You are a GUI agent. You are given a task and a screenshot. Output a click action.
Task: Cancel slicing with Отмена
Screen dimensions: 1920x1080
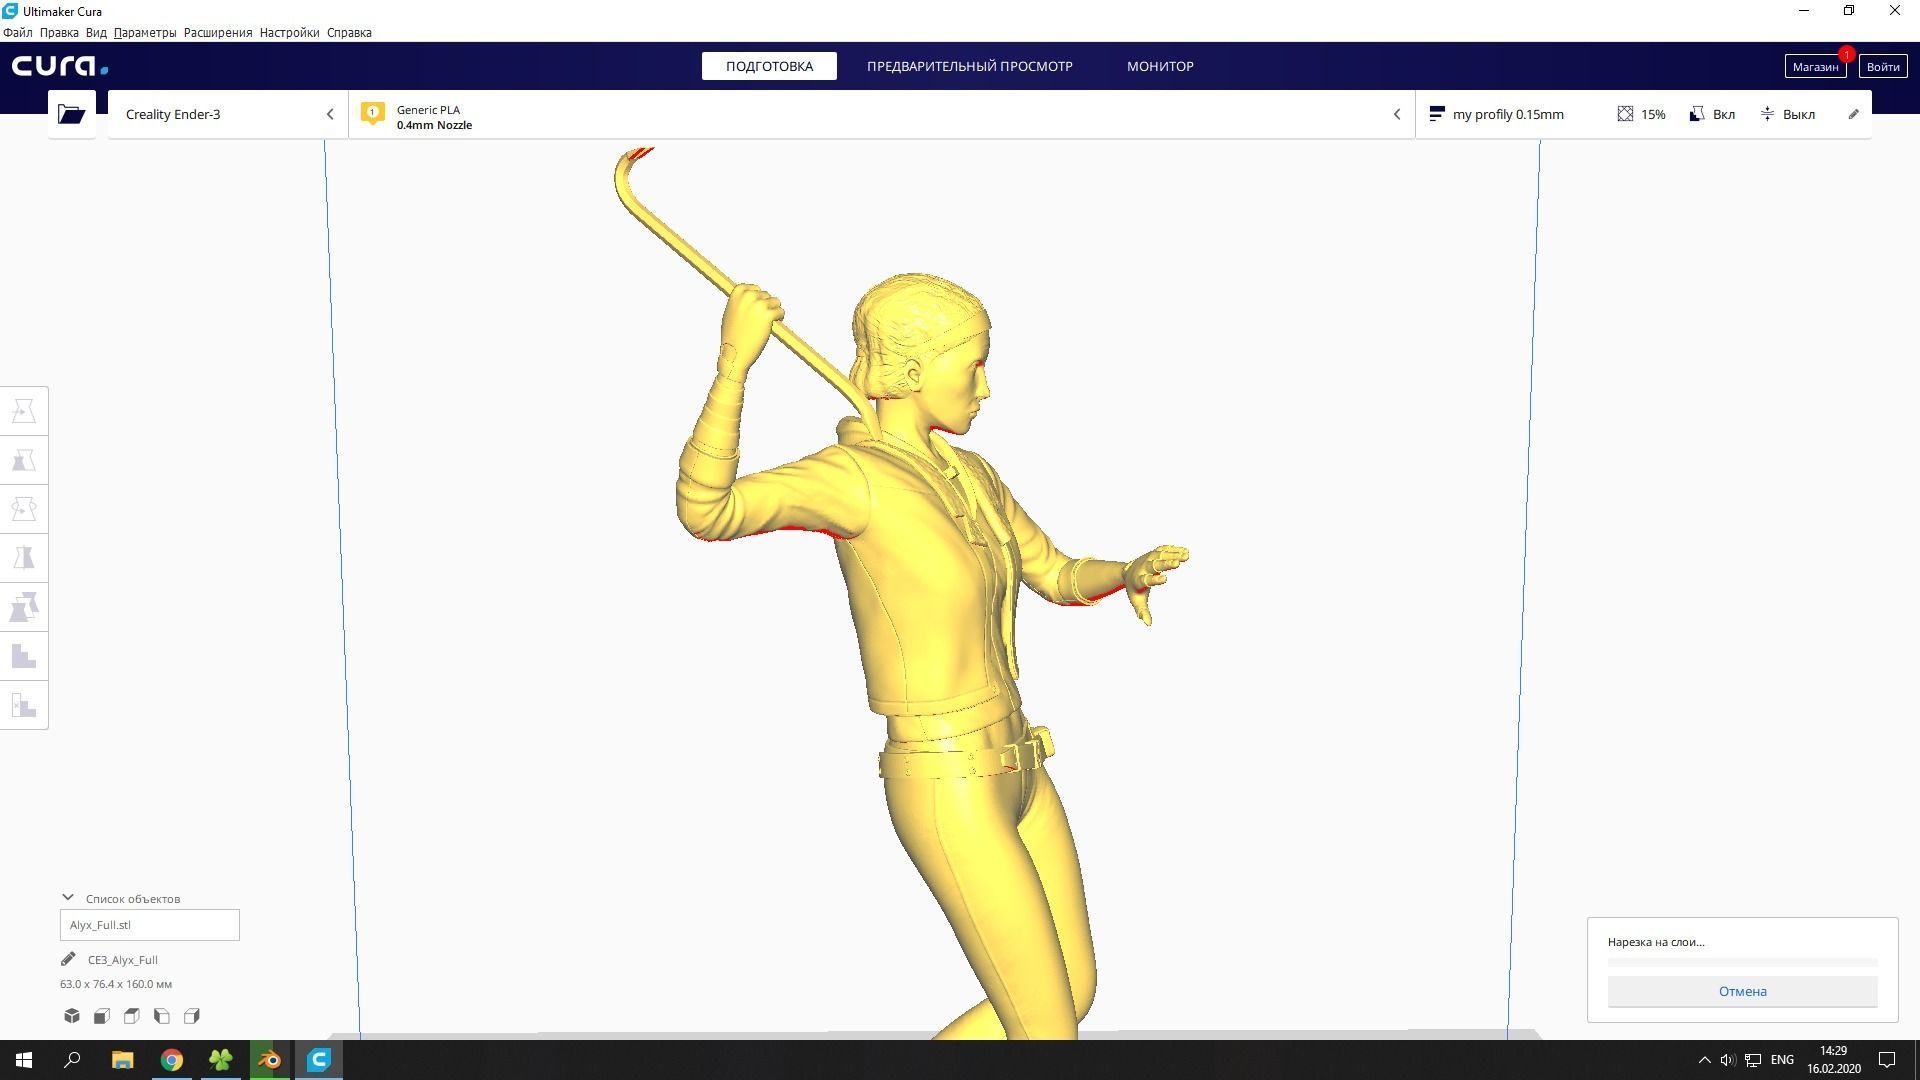point(1742,991)
